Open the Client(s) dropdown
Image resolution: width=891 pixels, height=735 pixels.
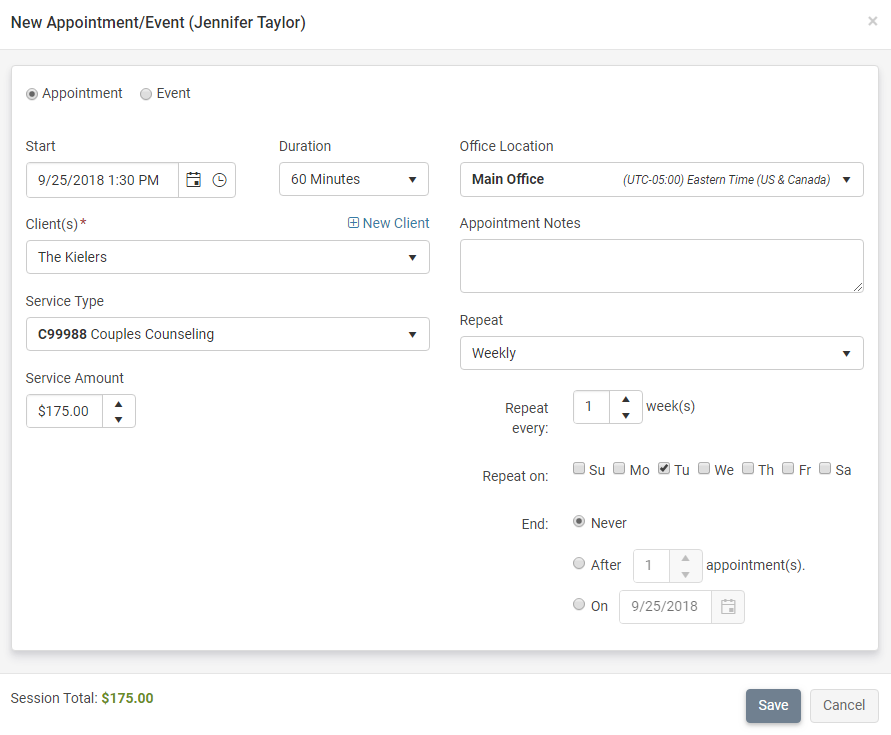pos(228,257)
